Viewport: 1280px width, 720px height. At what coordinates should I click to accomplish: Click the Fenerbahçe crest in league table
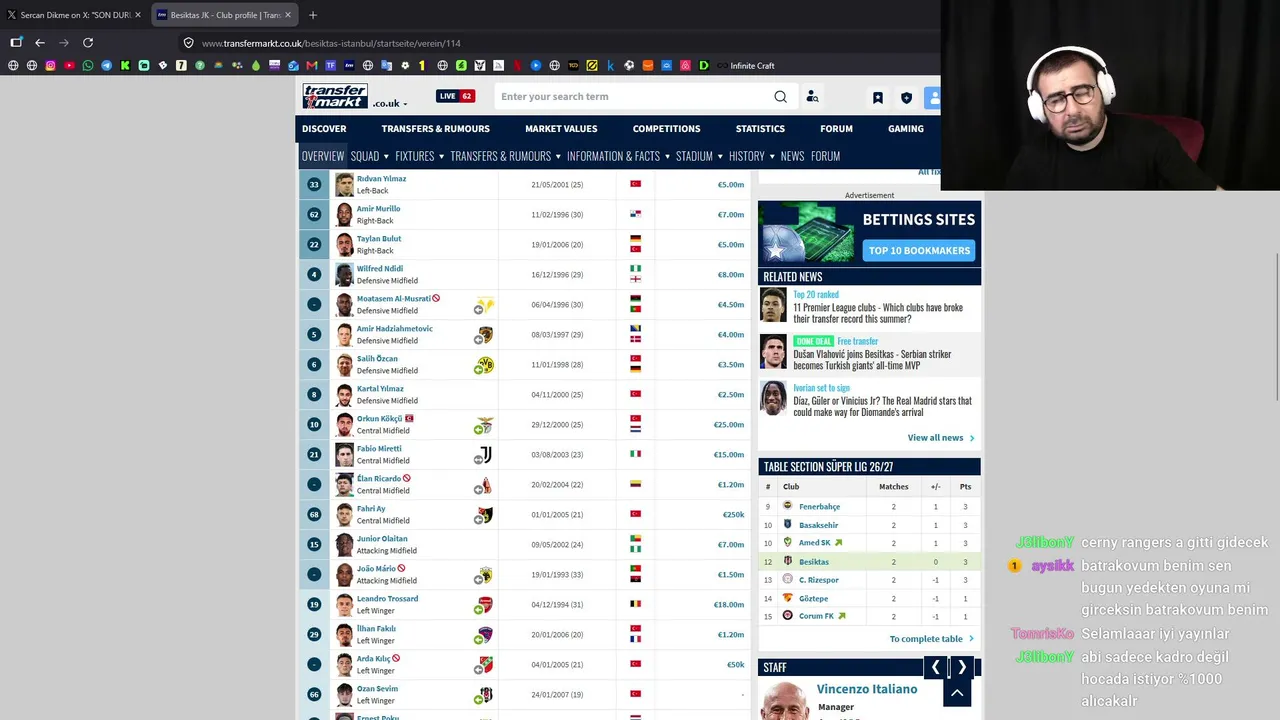click(787, 506)
